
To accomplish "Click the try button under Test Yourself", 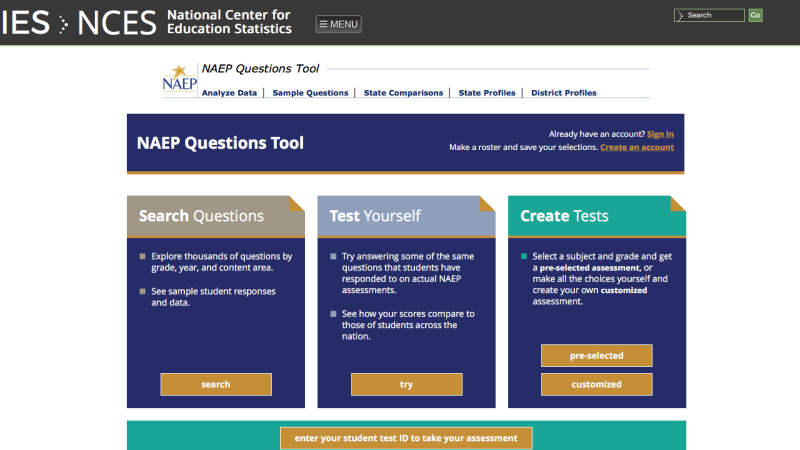I will [x=407, y=384].
